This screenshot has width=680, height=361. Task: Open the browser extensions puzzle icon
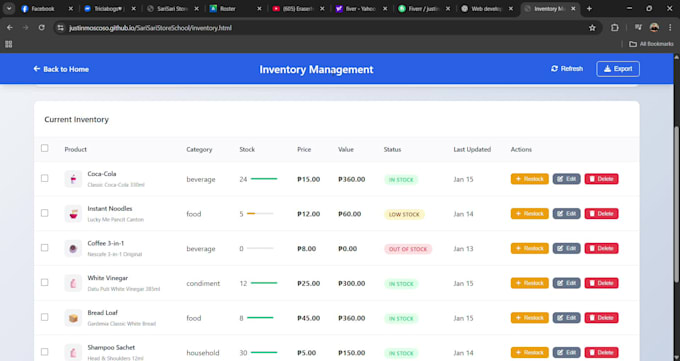coord(615,28)
